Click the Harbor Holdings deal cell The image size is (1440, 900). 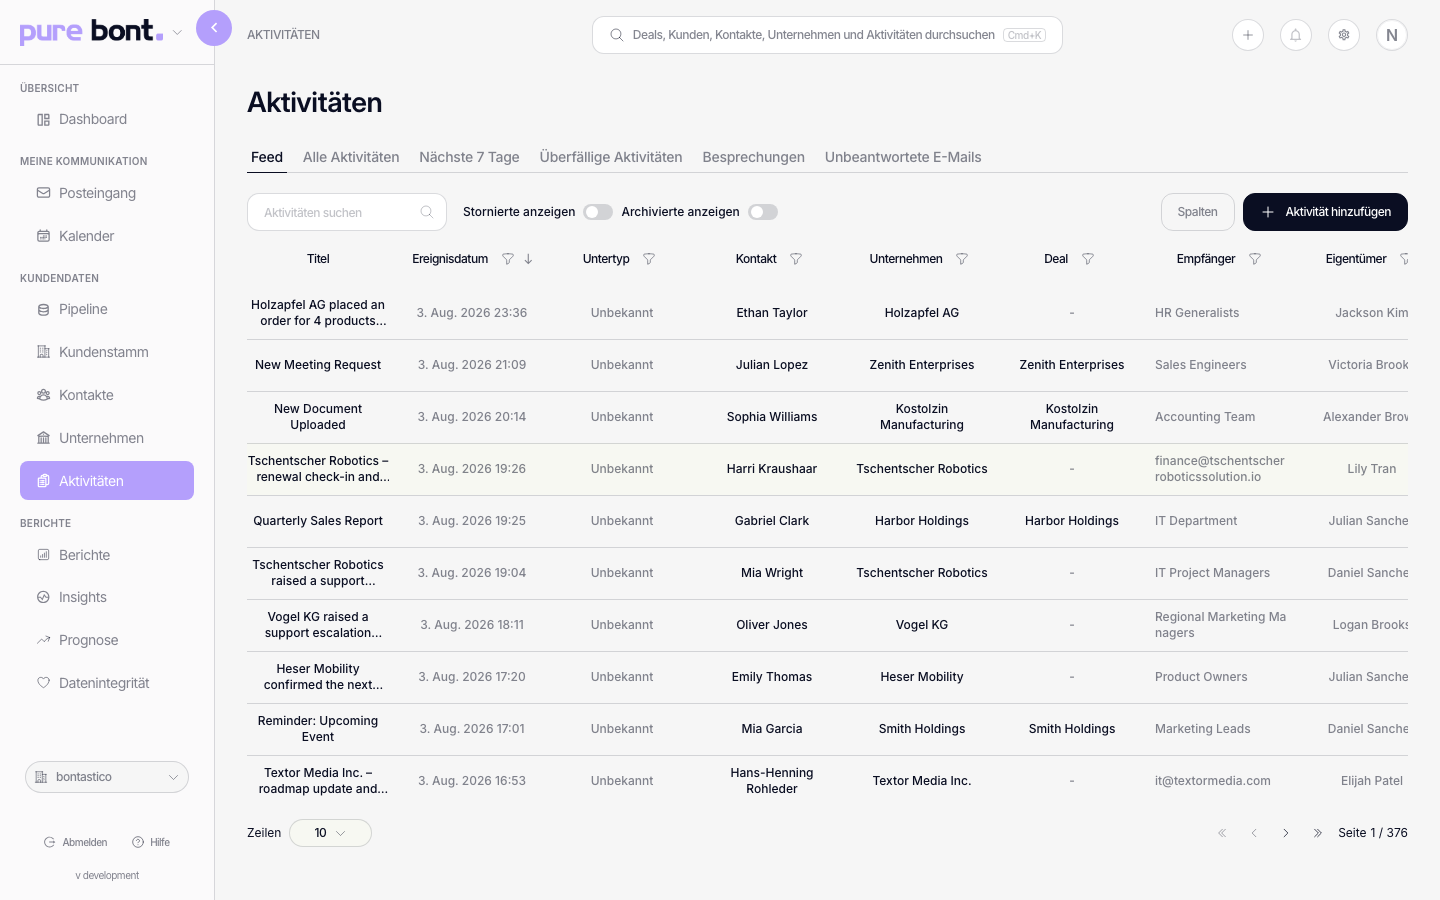point(1072,521)
